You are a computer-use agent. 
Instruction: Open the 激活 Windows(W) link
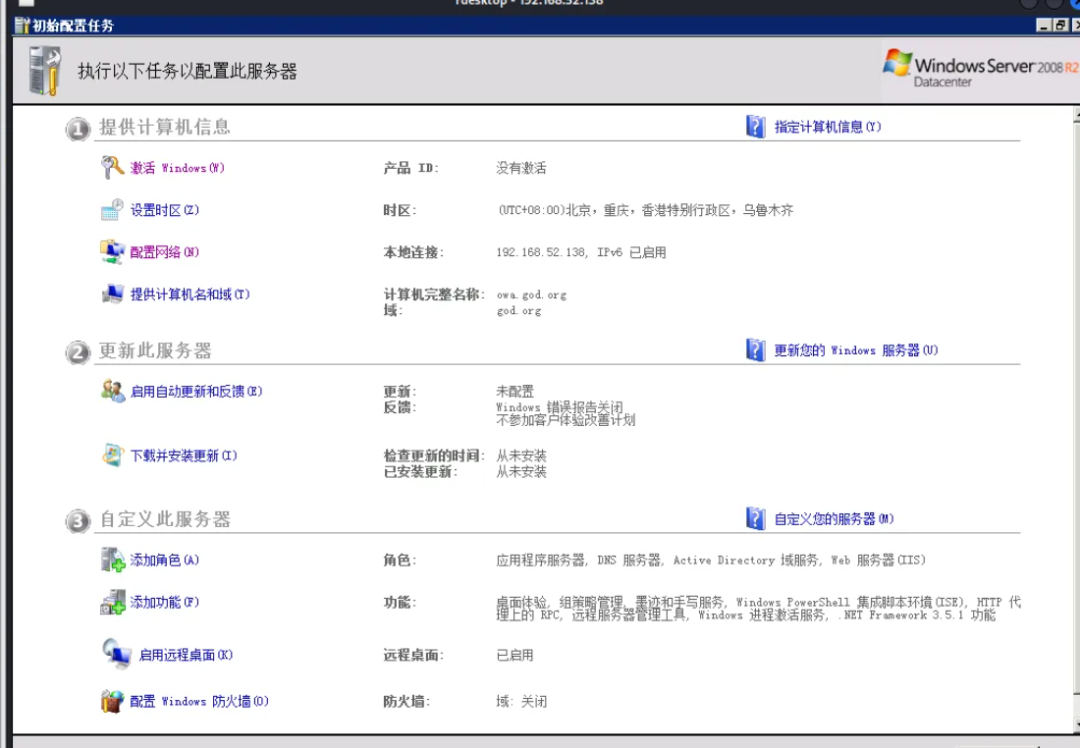click(x=177, y=168)
